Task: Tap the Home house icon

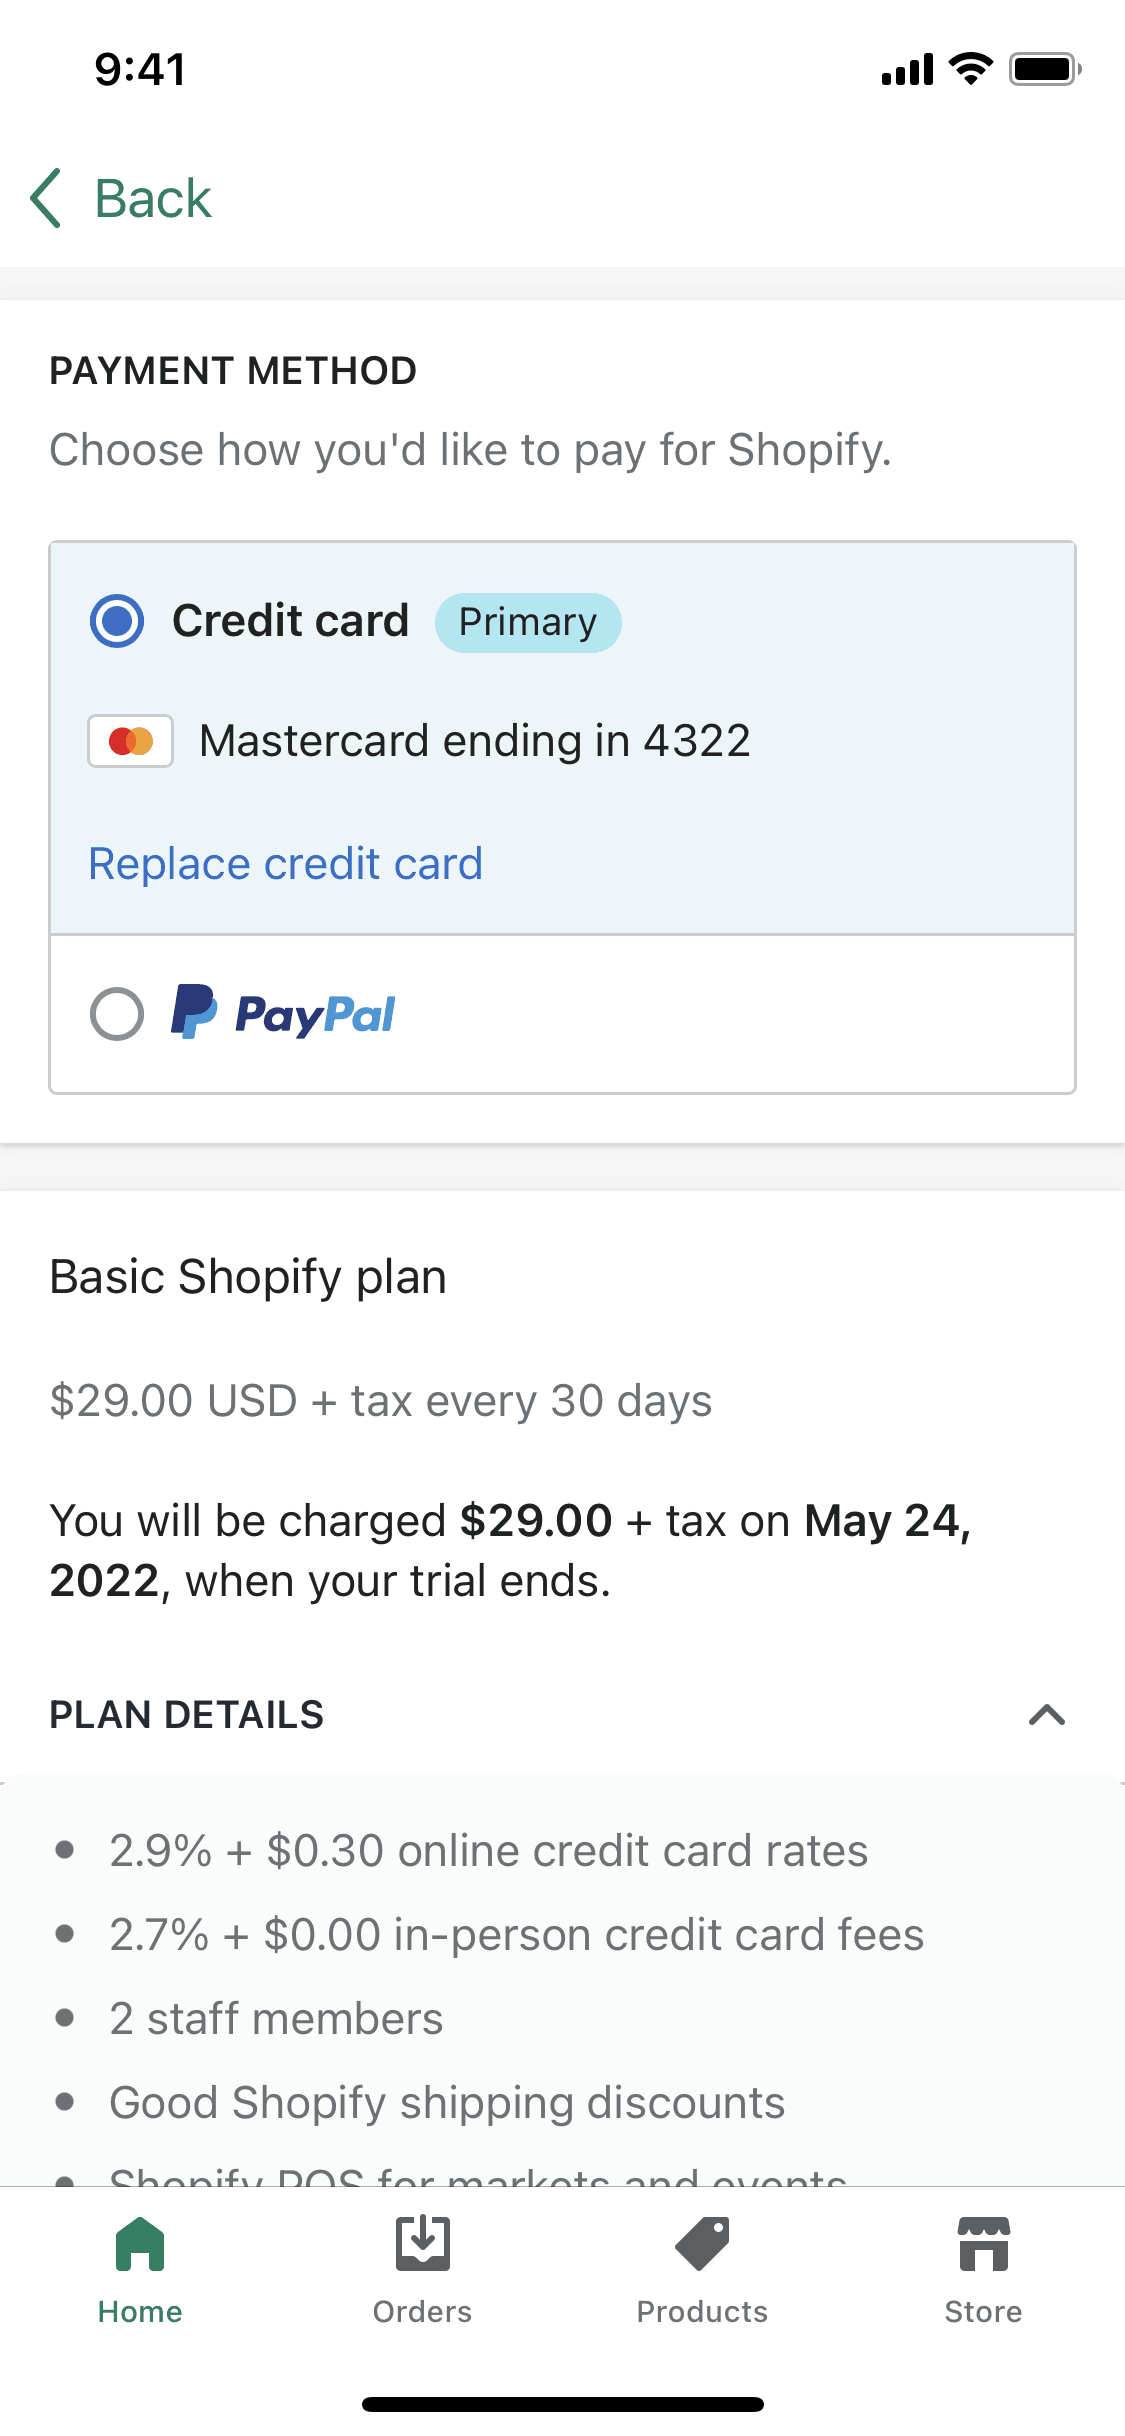Action: 140,2244
